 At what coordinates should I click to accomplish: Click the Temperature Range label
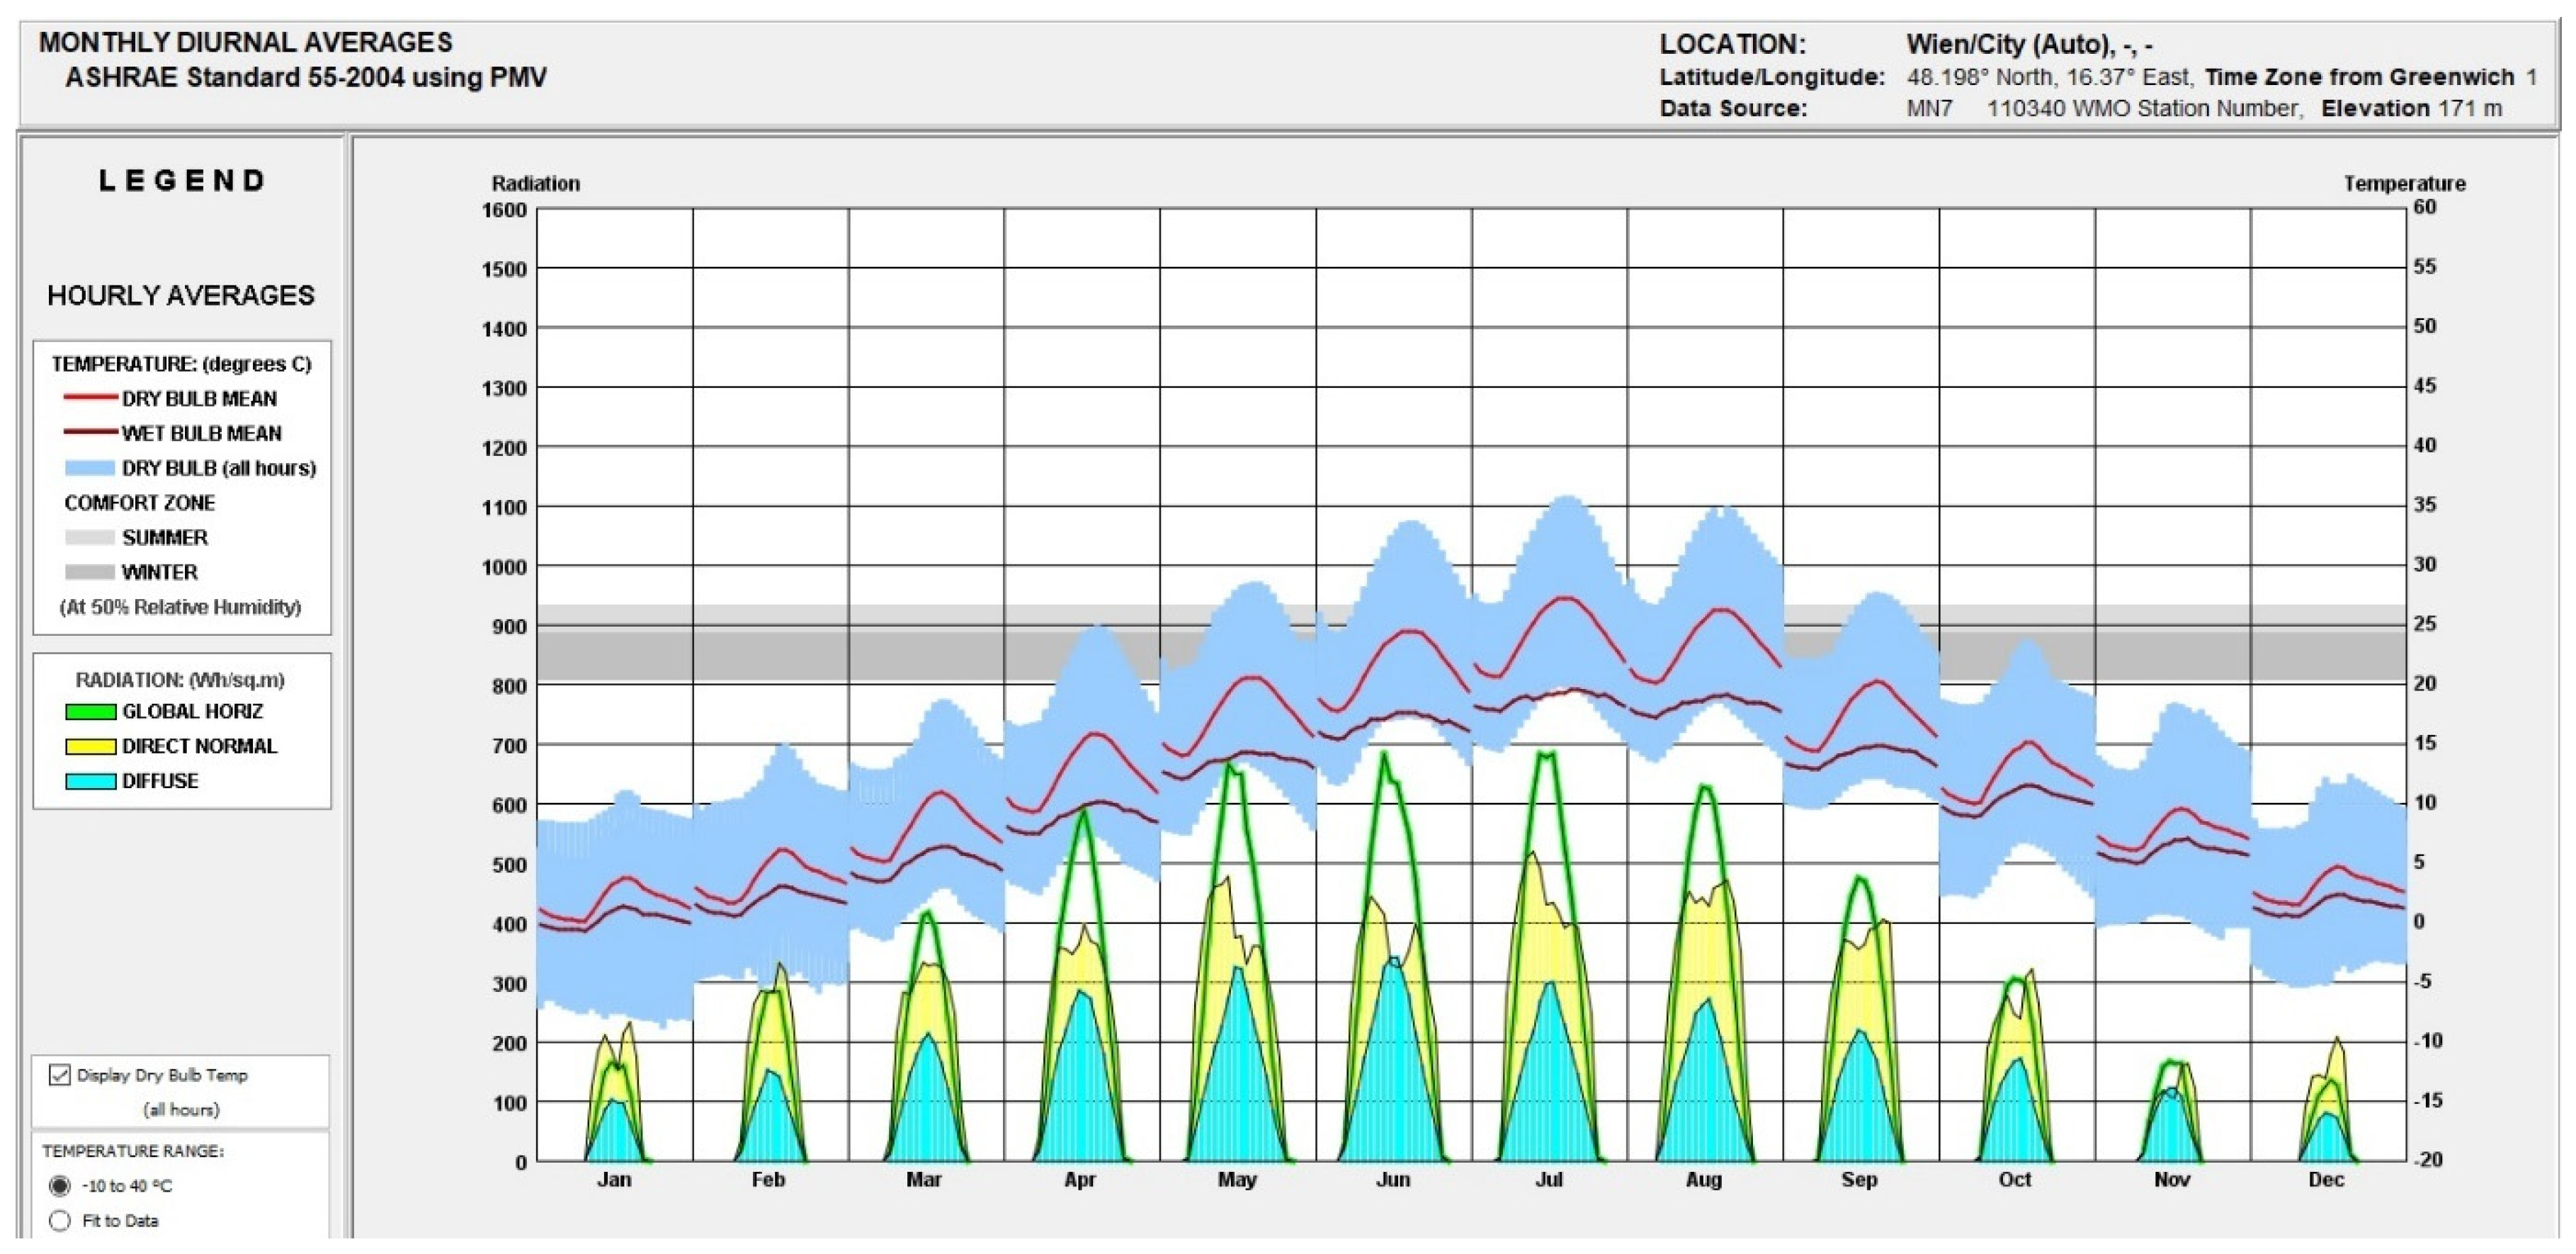pyautogui.click(x=133, y=1151)
